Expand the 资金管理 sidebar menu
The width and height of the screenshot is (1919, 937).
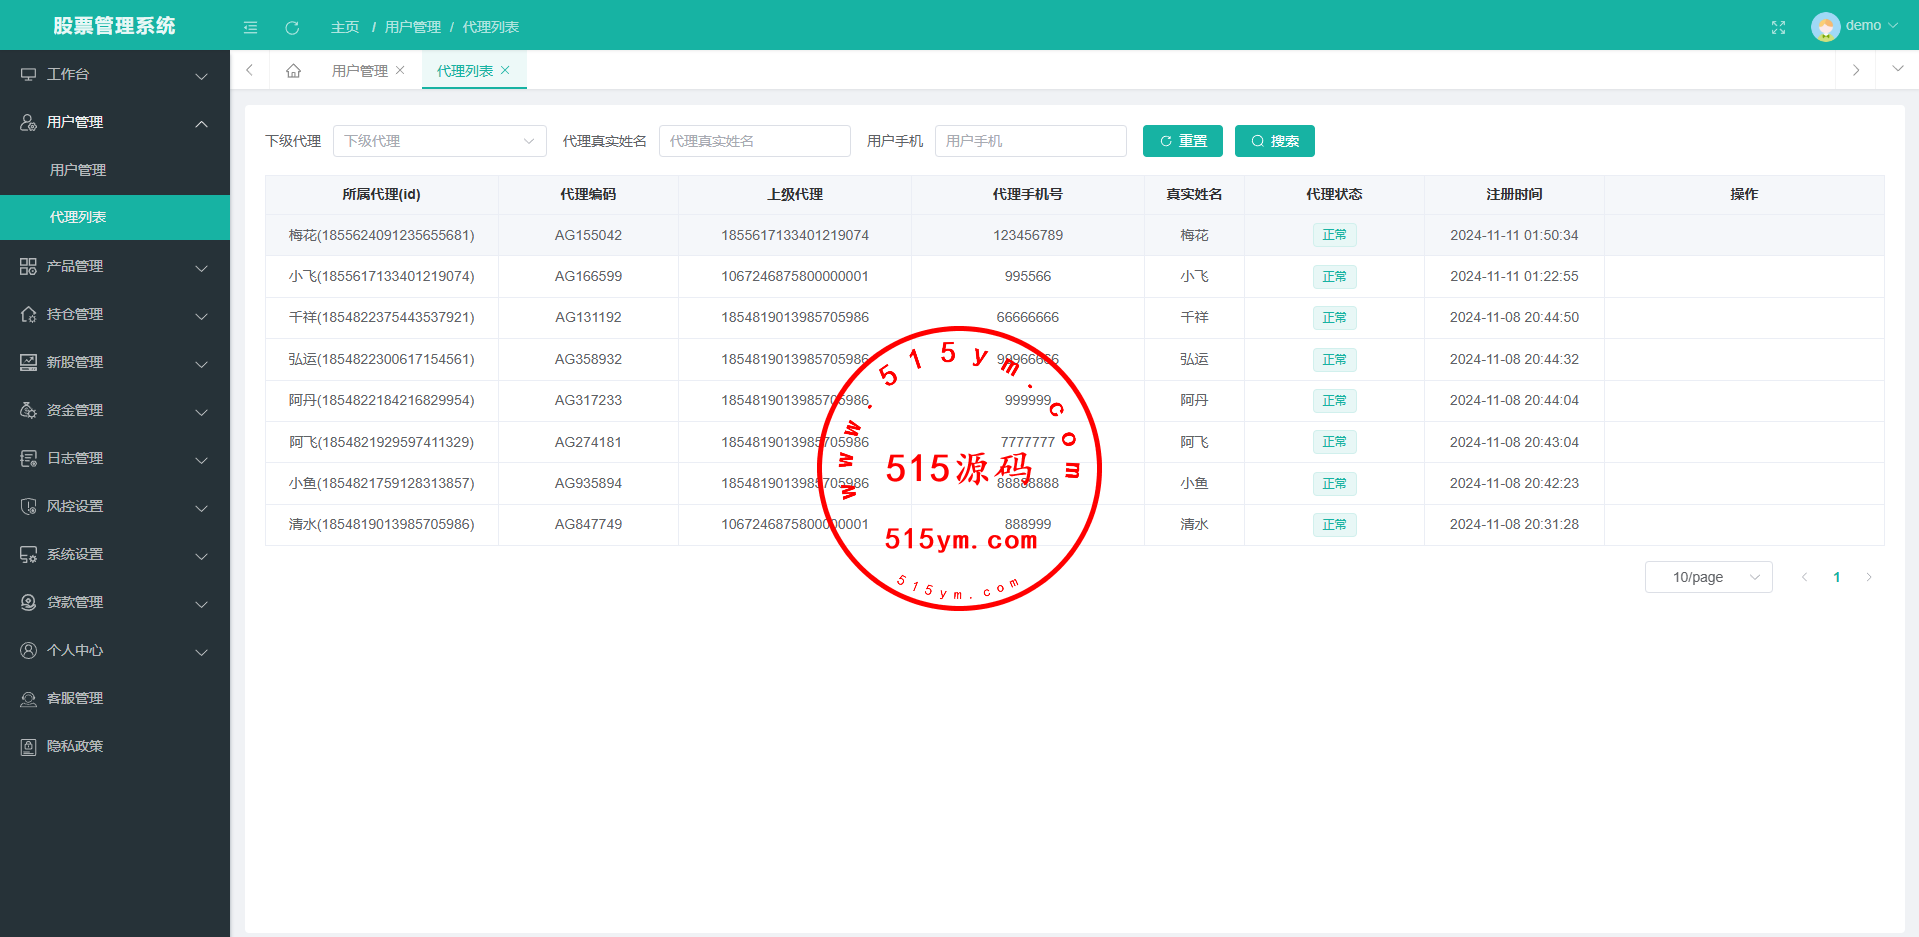[x=114, y=411]
